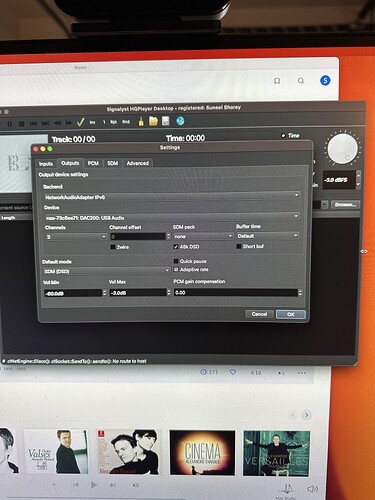Click the pause icon in HQPlayer toolbar
This screenshot has height=500, width=375.
(10, 124)
